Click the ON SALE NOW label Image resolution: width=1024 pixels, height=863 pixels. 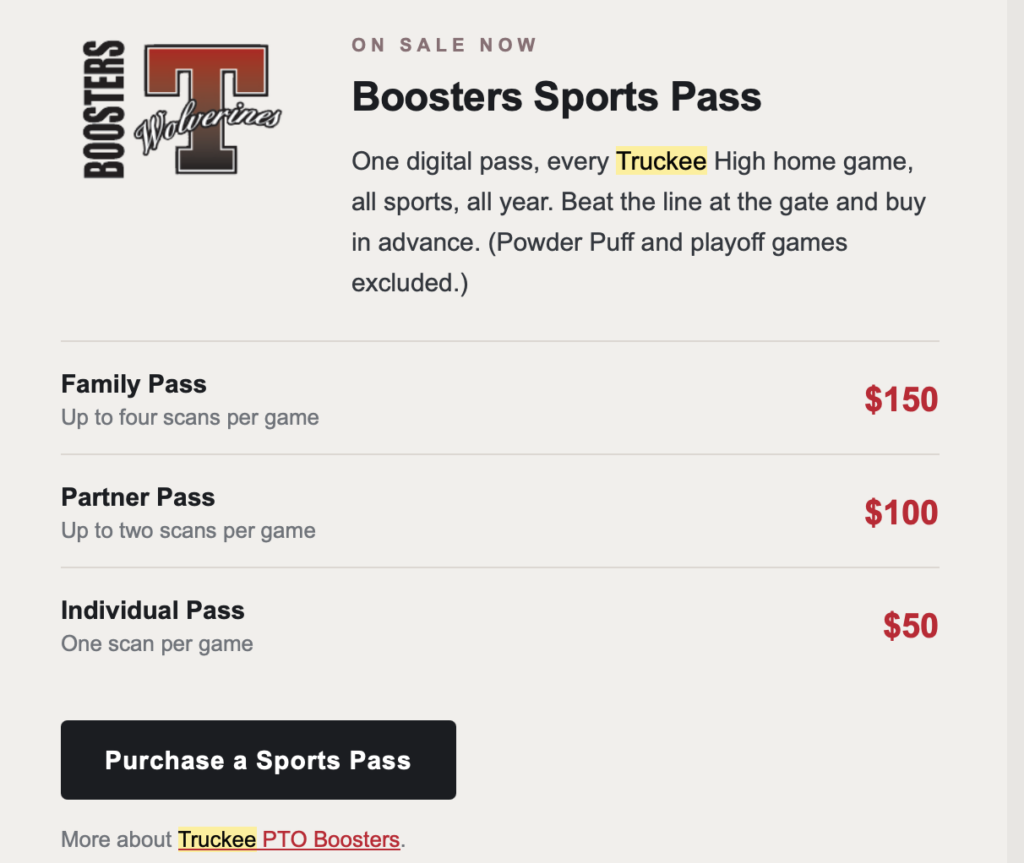pyautogui.click(x=444, y=45)
